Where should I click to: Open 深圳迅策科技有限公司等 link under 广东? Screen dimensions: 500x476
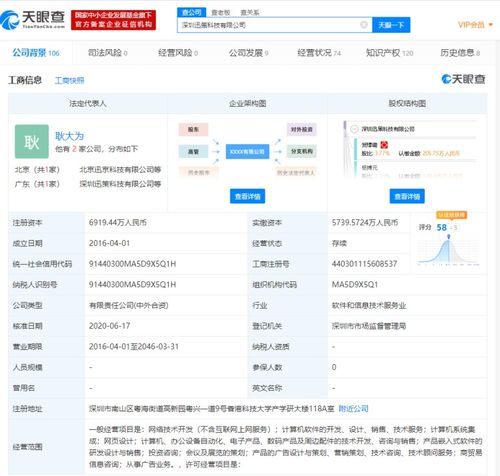(x=120, y=184)
